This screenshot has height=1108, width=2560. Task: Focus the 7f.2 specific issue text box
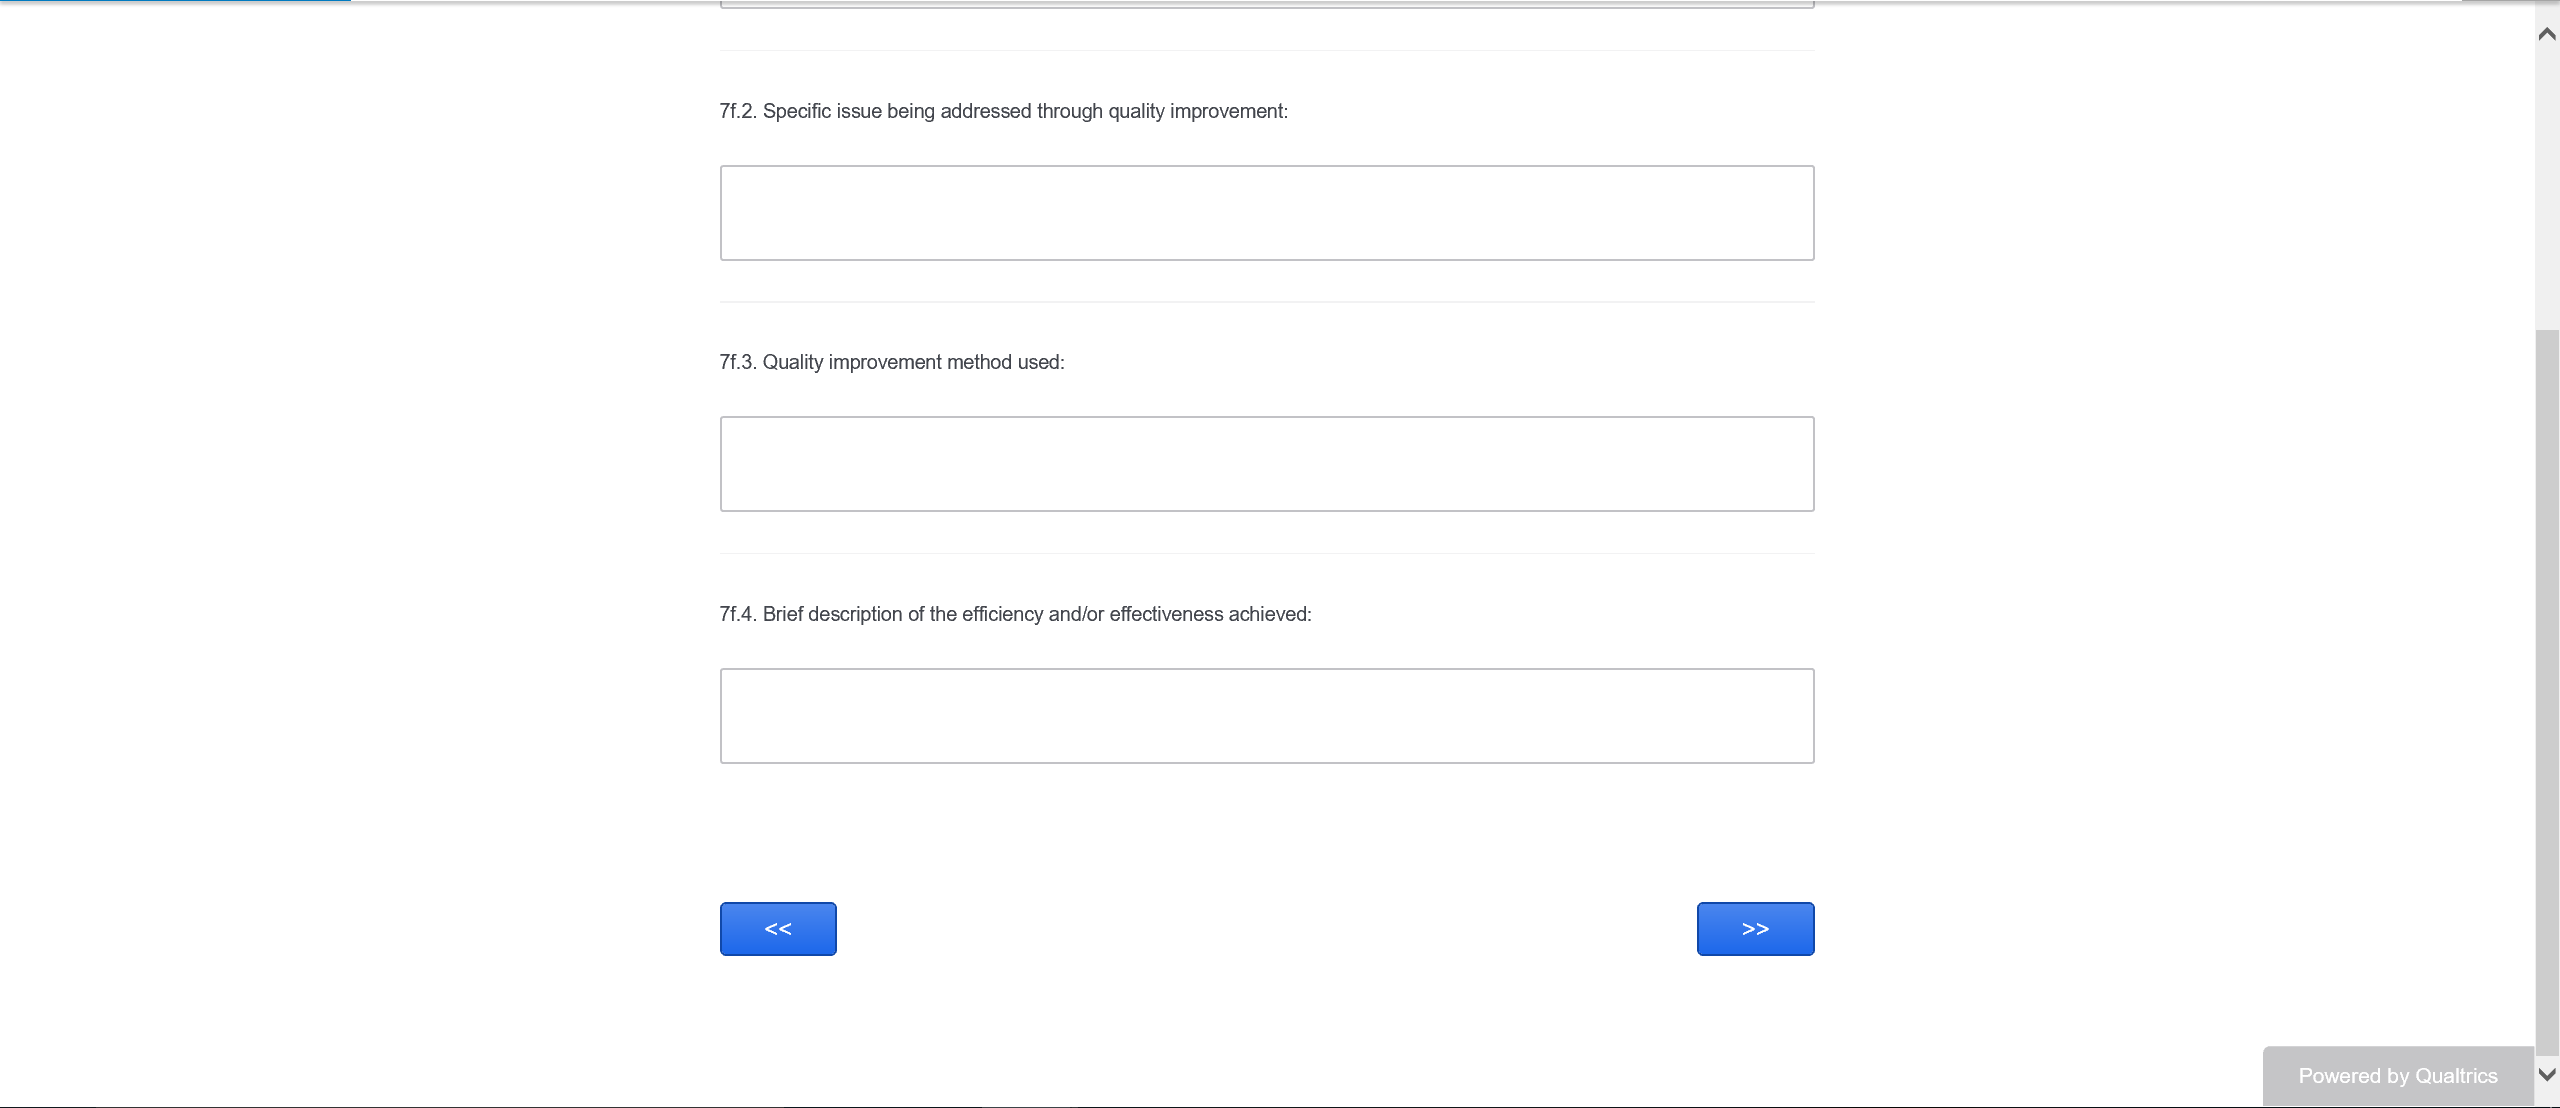[1267, 213]
